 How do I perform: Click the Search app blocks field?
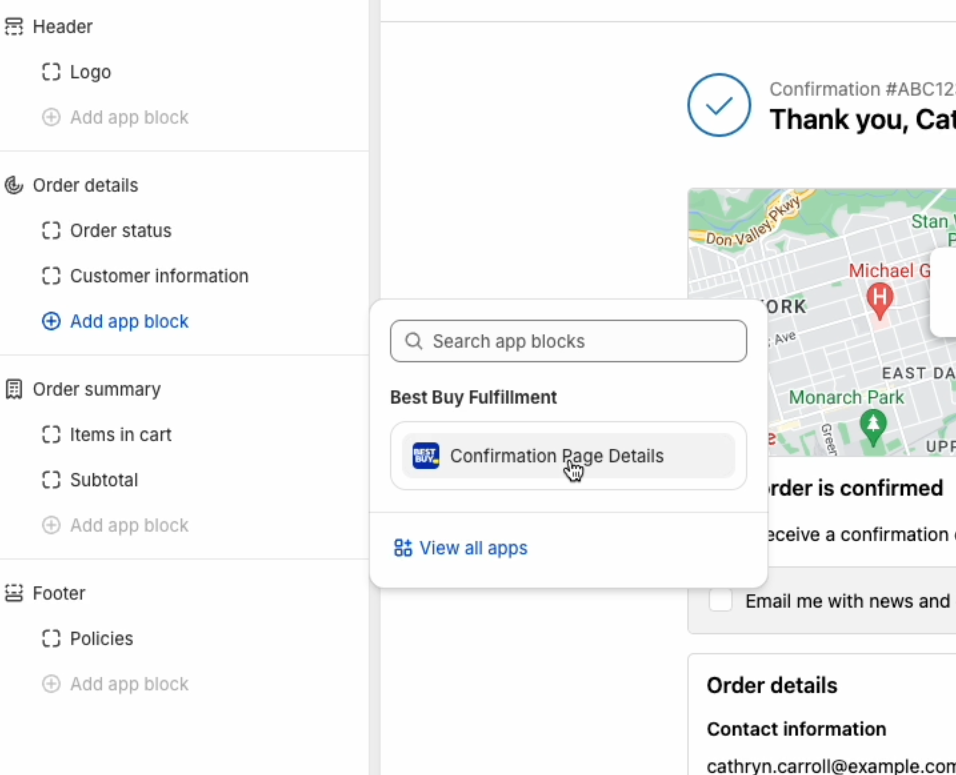(568, 341)
